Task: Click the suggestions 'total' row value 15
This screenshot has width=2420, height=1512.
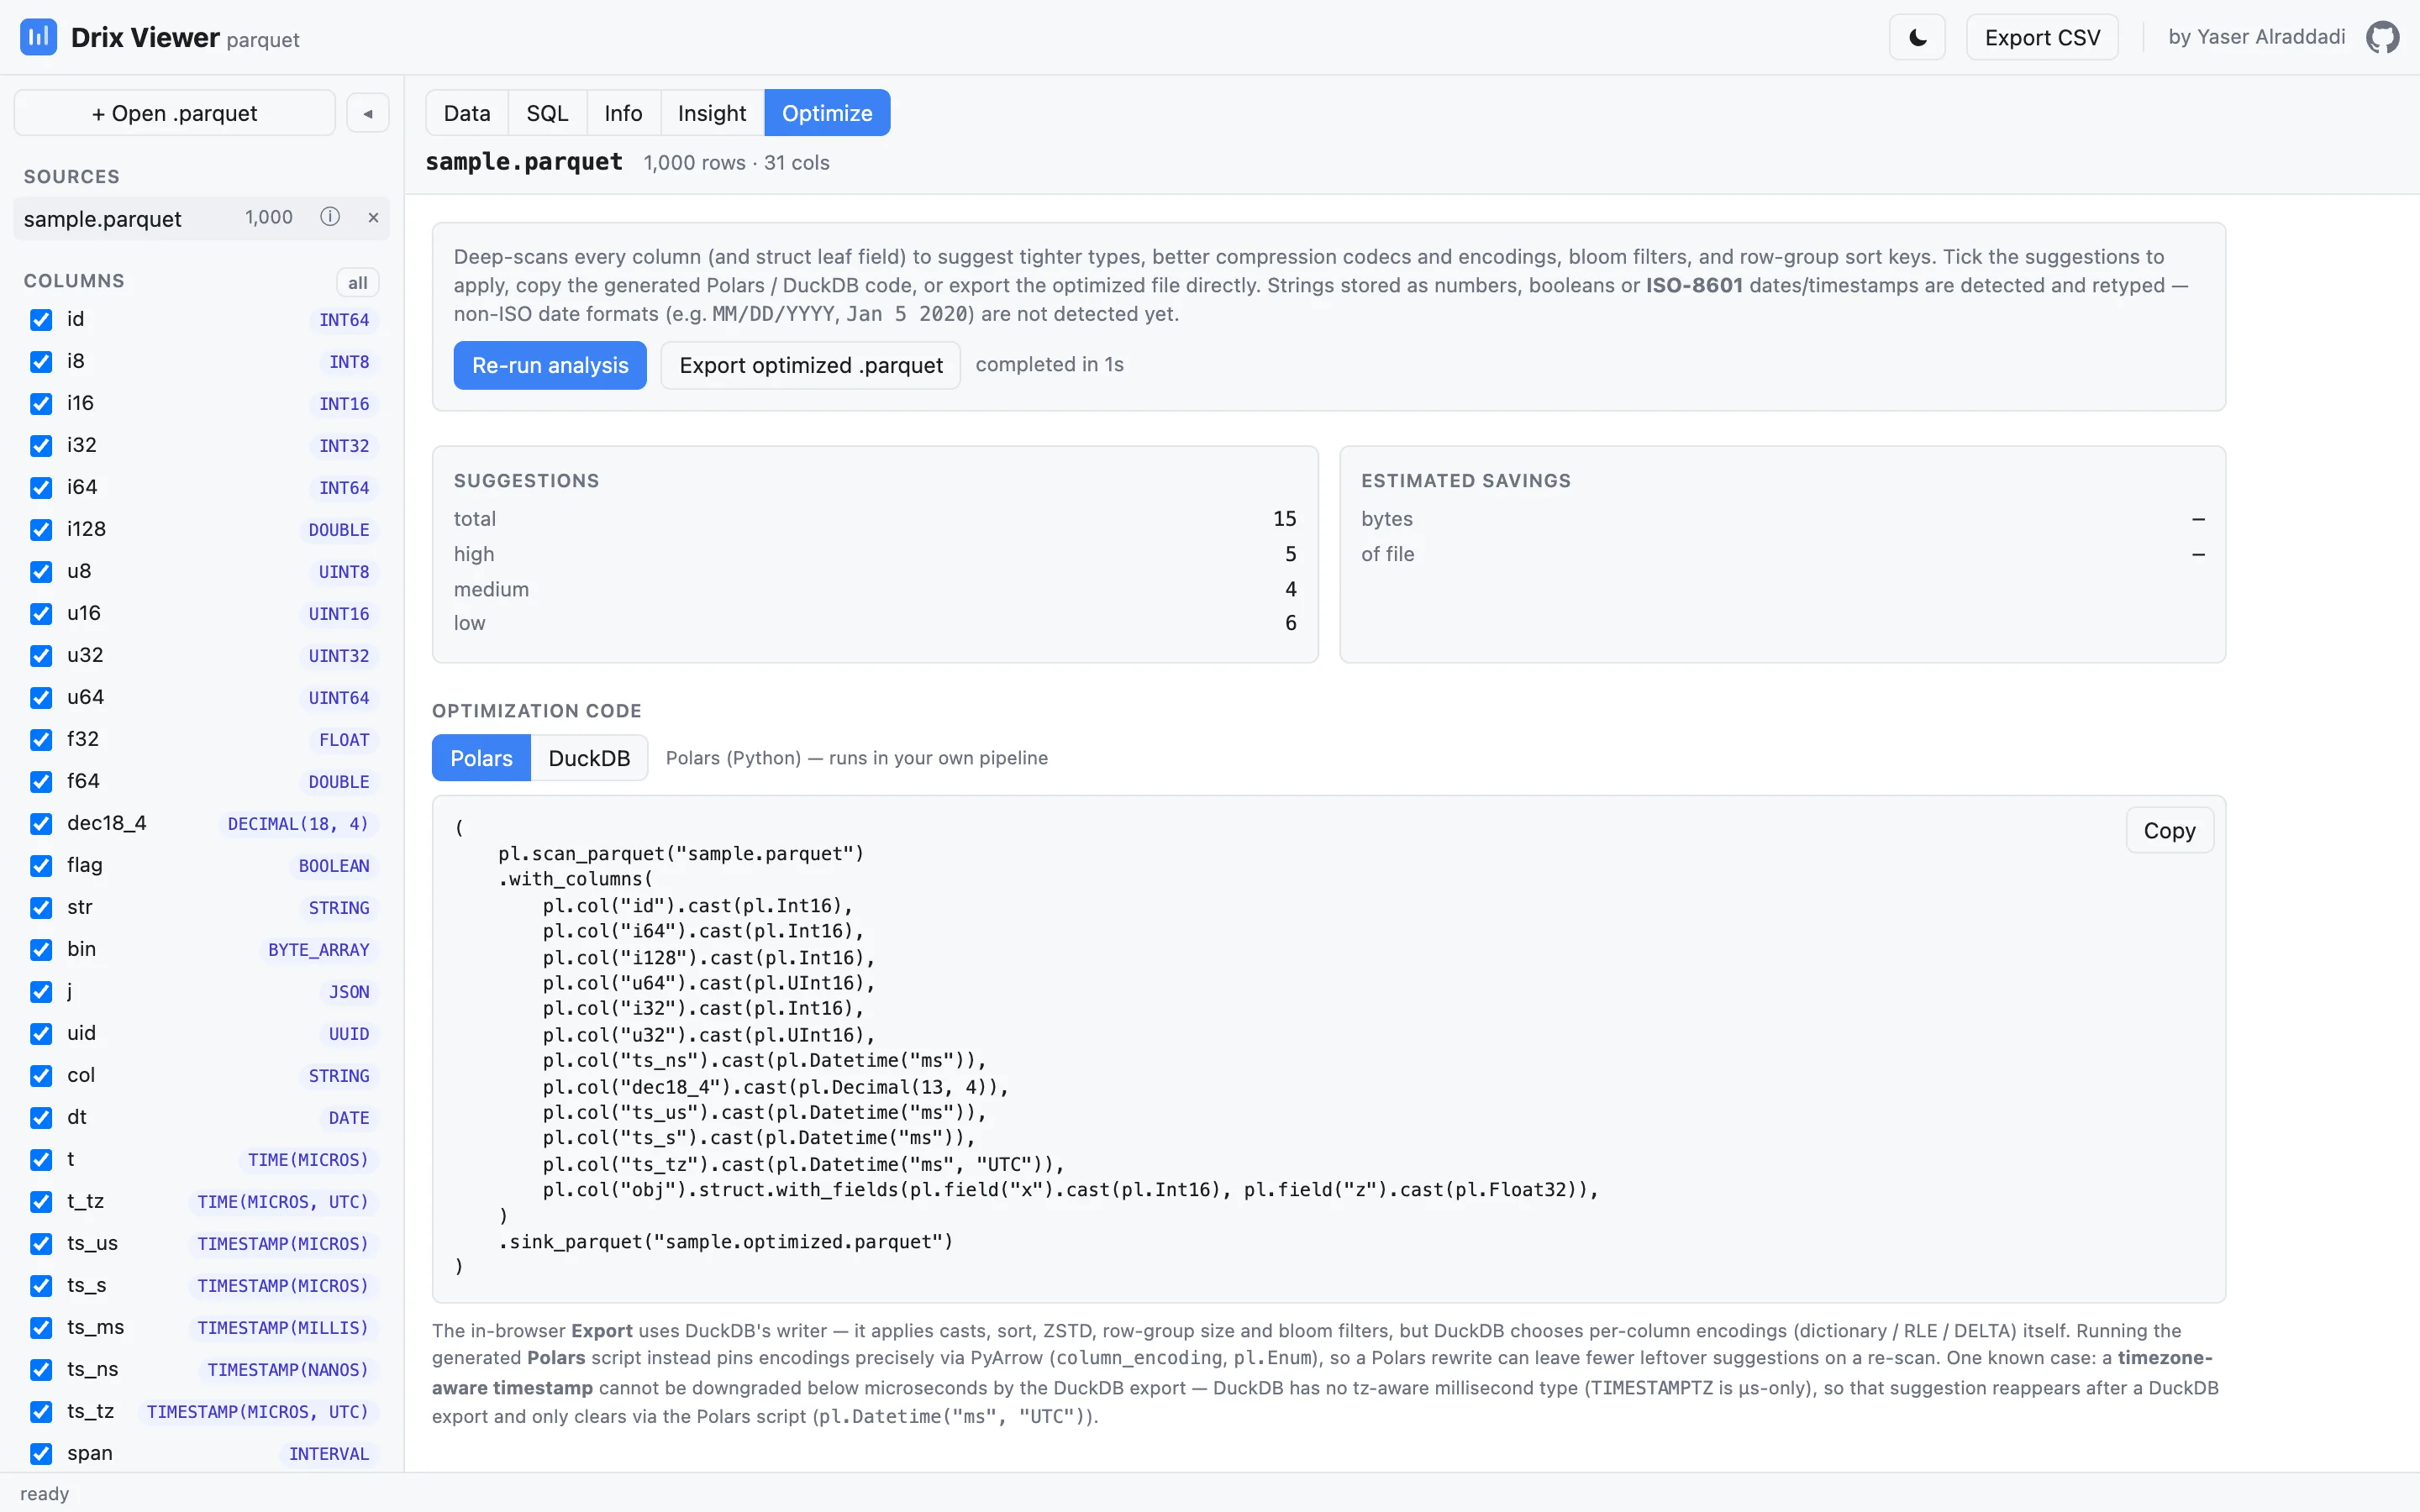Action: pos(1284,519)
